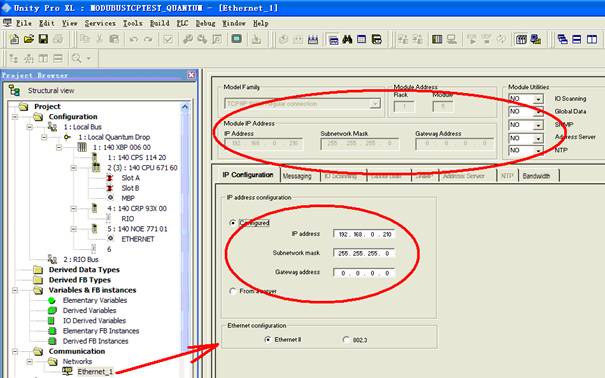The height and width of the screenshot is (378, 605).
Task: Collapse the 140 NOE 771 01 node
Action: pos(73,229)
